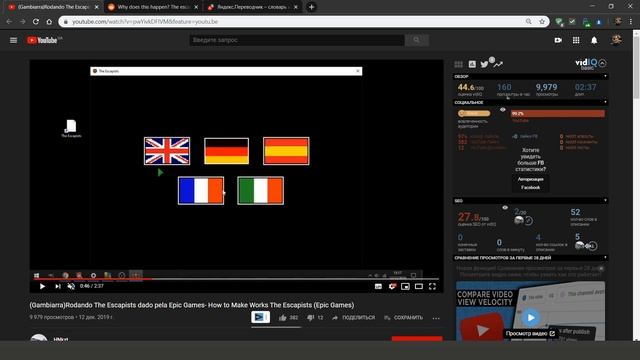Select the French flag in the video

point(201,191)
